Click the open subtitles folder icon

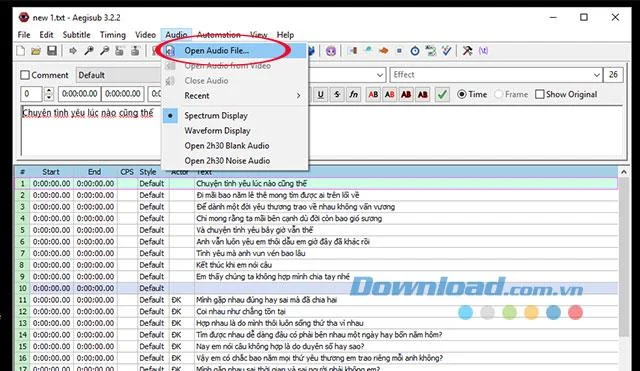click(36, 51)
